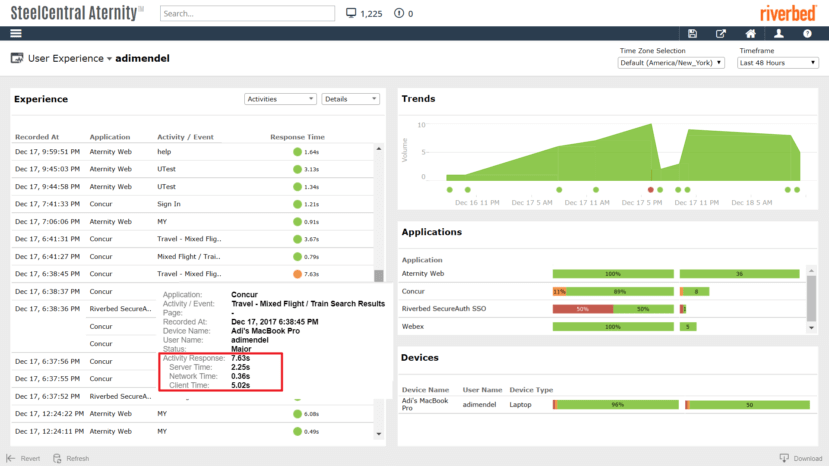The image size is (829, 466).
Task: Click the Device Type column header
Action: point(531,390)
